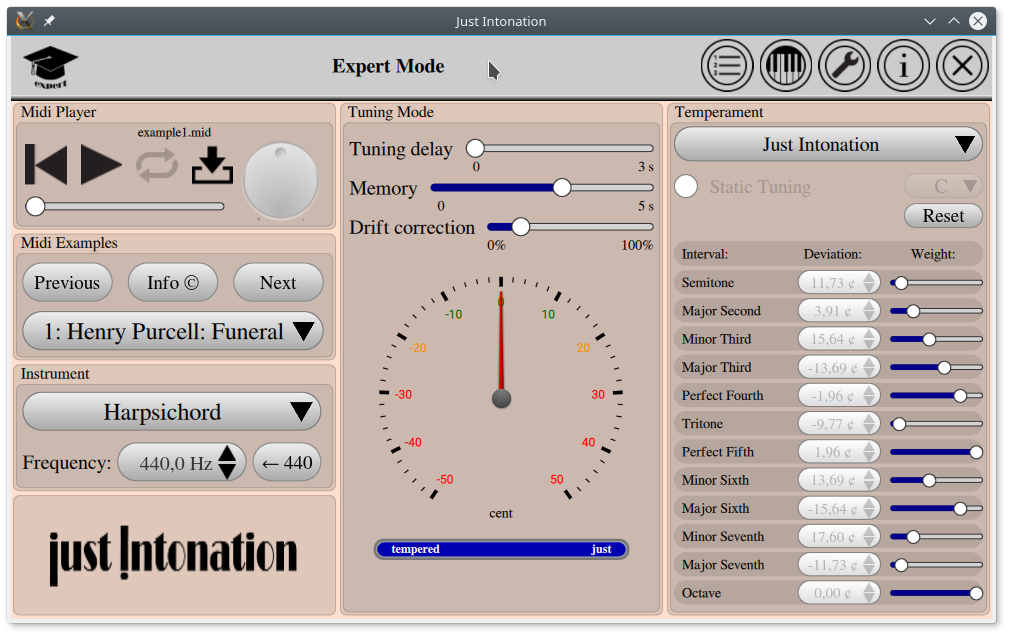Click the circled X quit icon
The image size is (1009, 636).
coord(963,67)
